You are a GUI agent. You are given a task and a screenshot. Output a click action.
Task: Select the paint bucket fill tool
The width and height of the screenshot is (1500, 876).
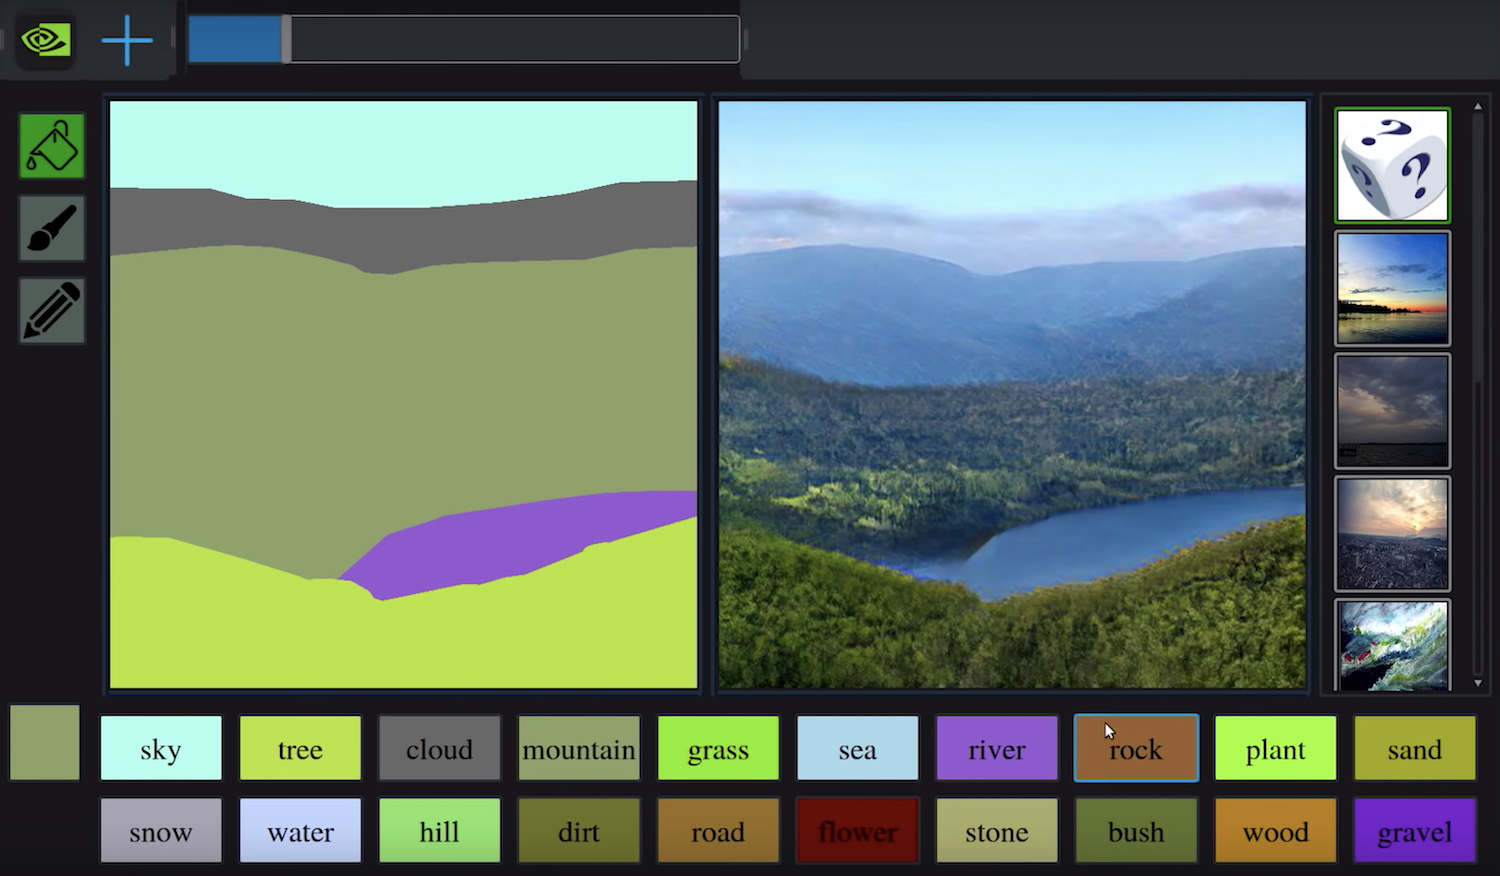click(51, 146)
